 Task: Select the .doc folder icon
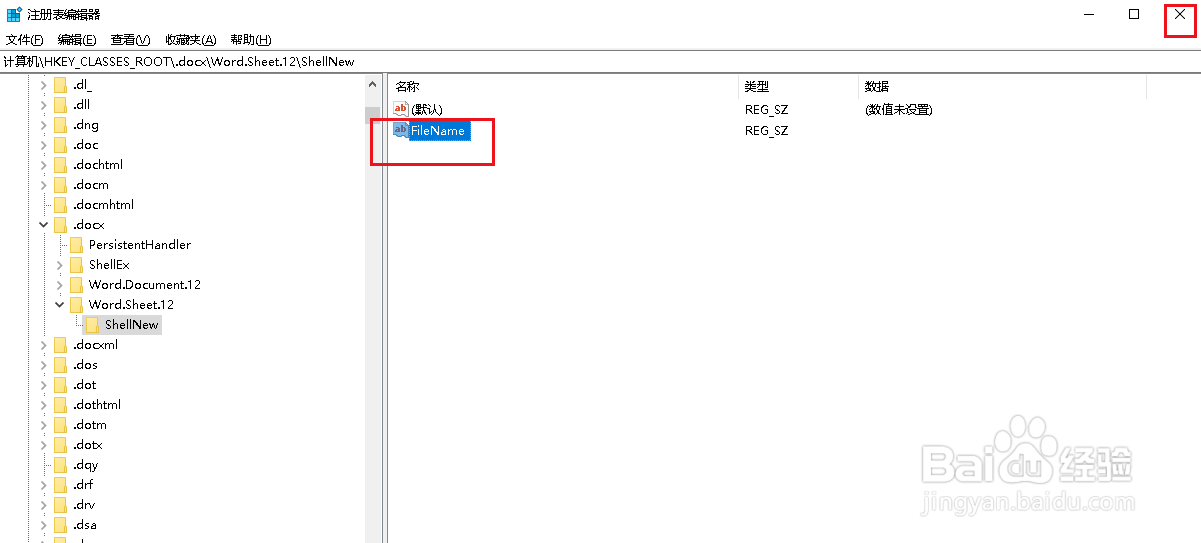[x=60, y=145]
